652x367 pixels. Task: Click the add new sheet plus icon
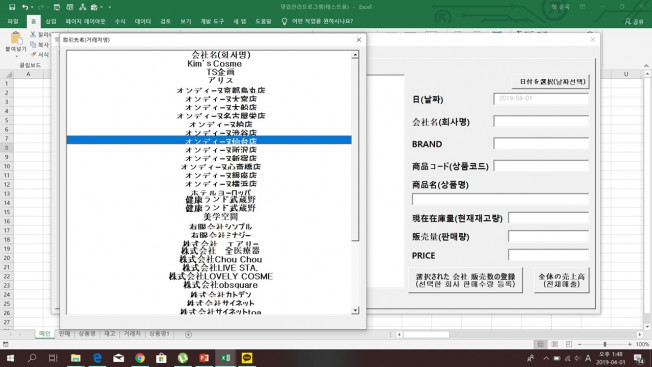coord(188,335)
